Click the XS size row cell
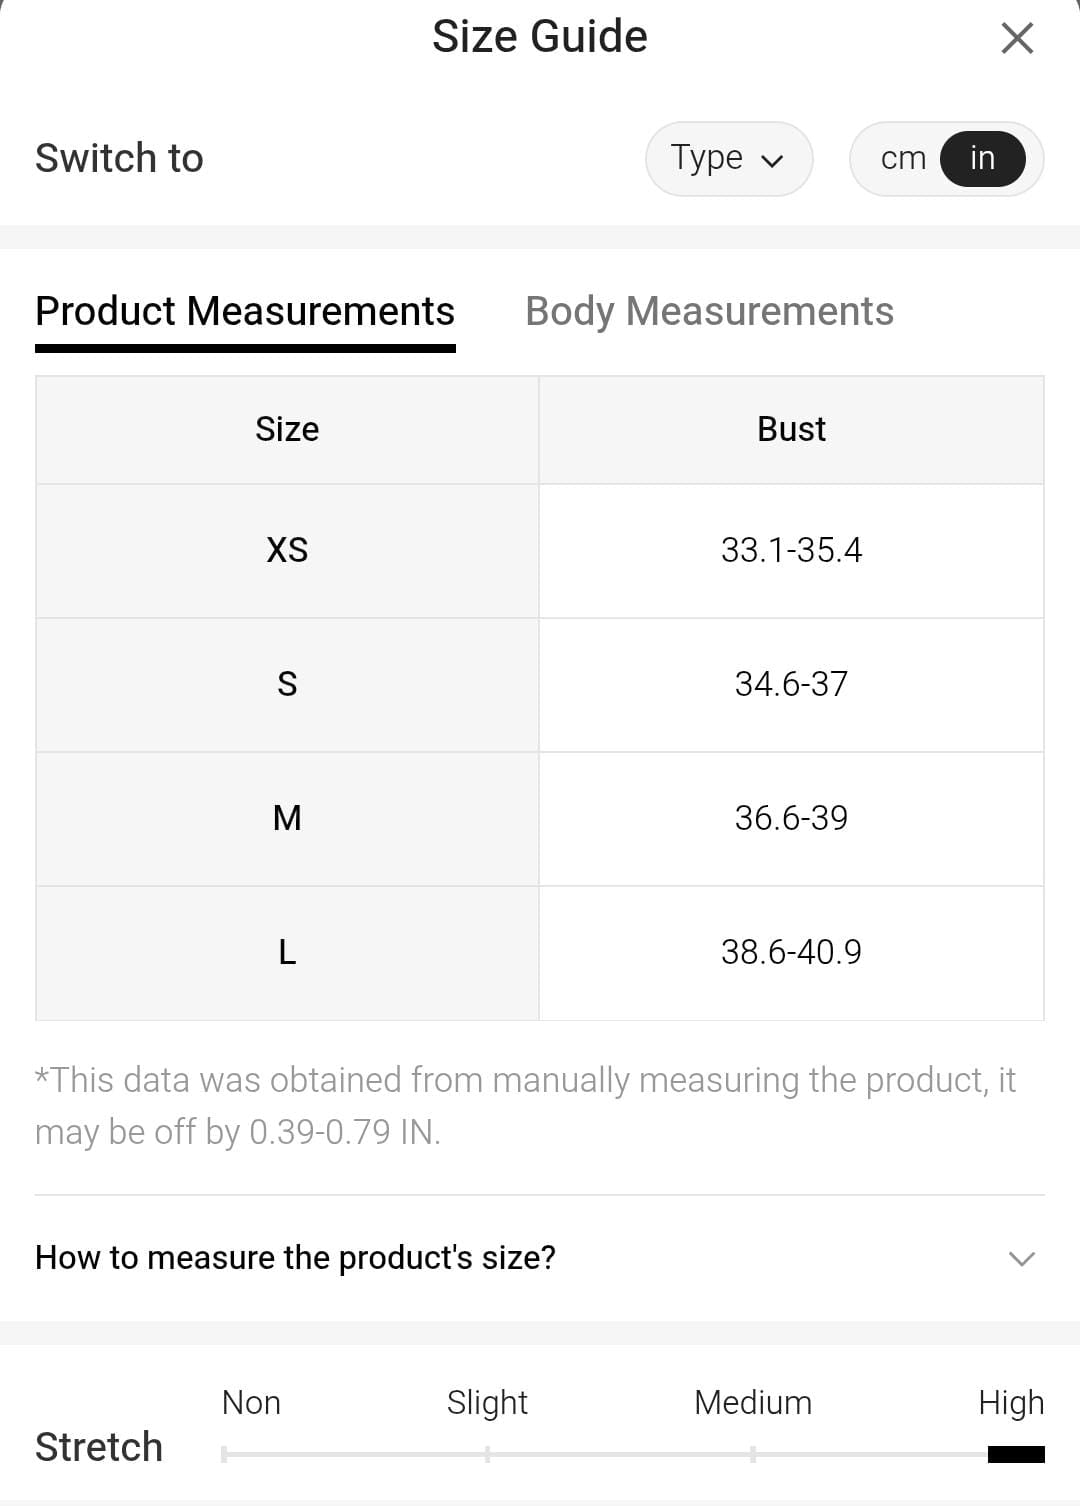Screen dimensions: 1080x1506 (287, 550)
